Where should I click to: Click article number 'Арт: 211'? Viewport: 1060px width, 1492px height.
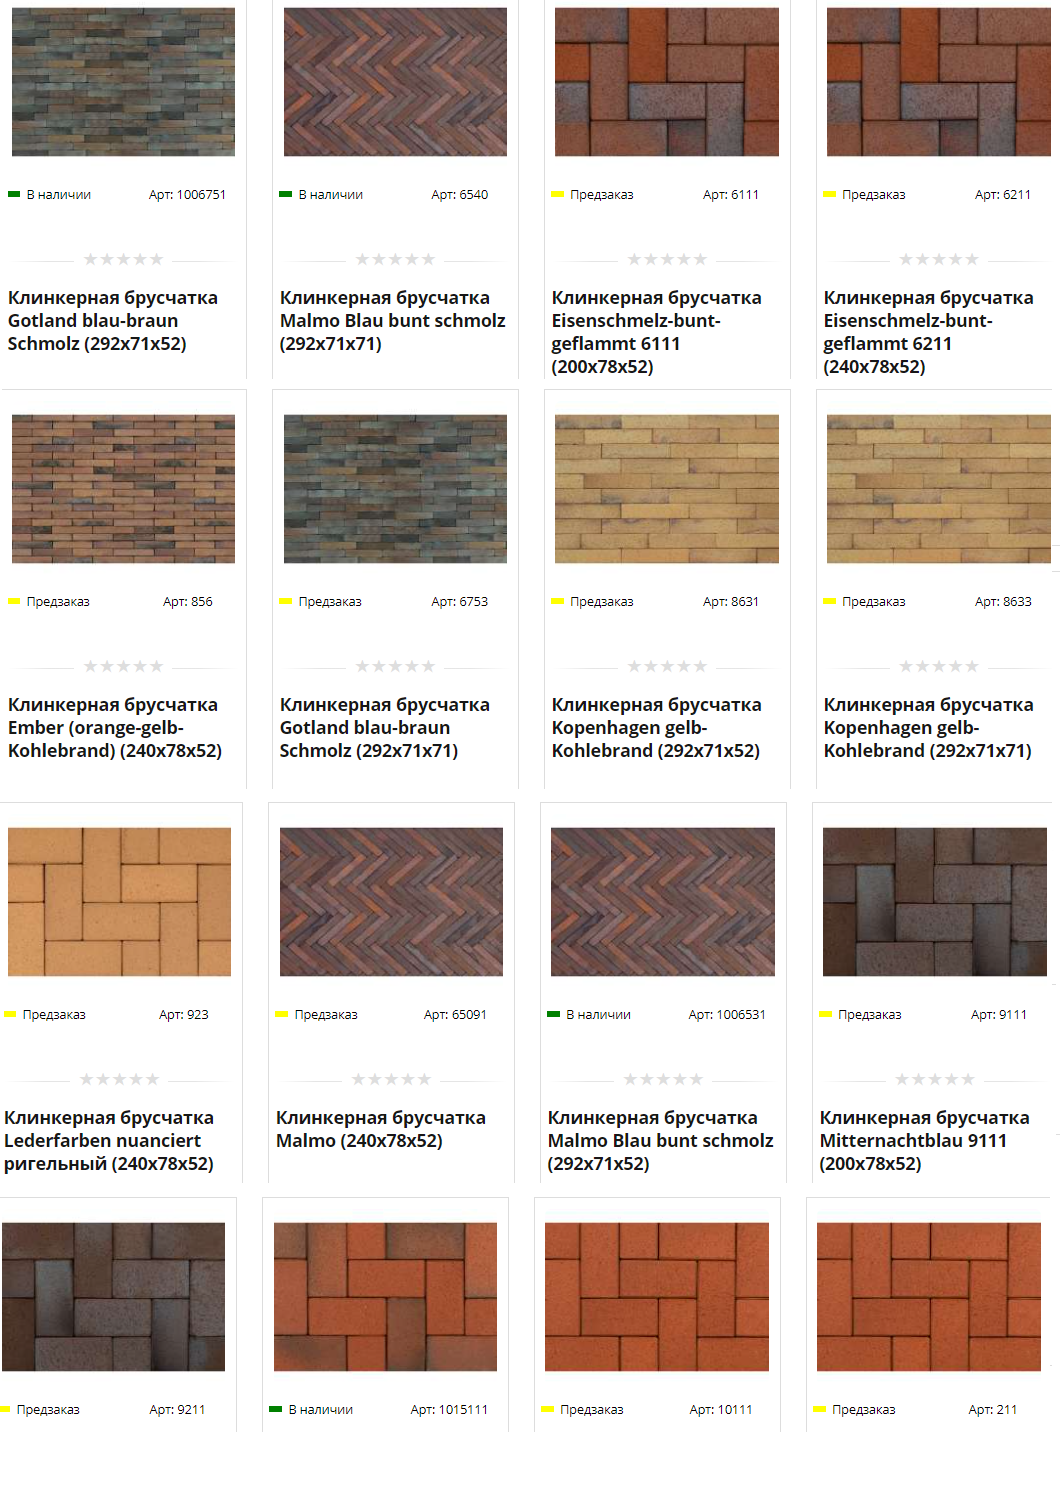coord(993,1410)
